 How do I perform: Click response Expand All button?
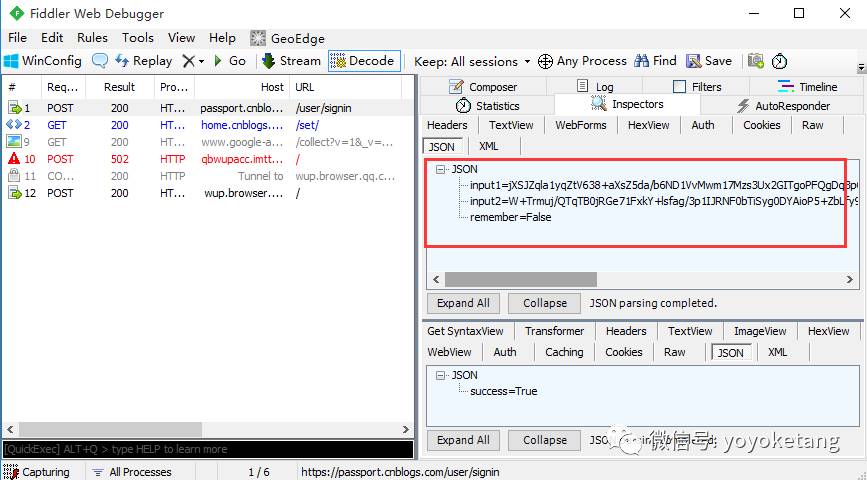tap(463, 440)
